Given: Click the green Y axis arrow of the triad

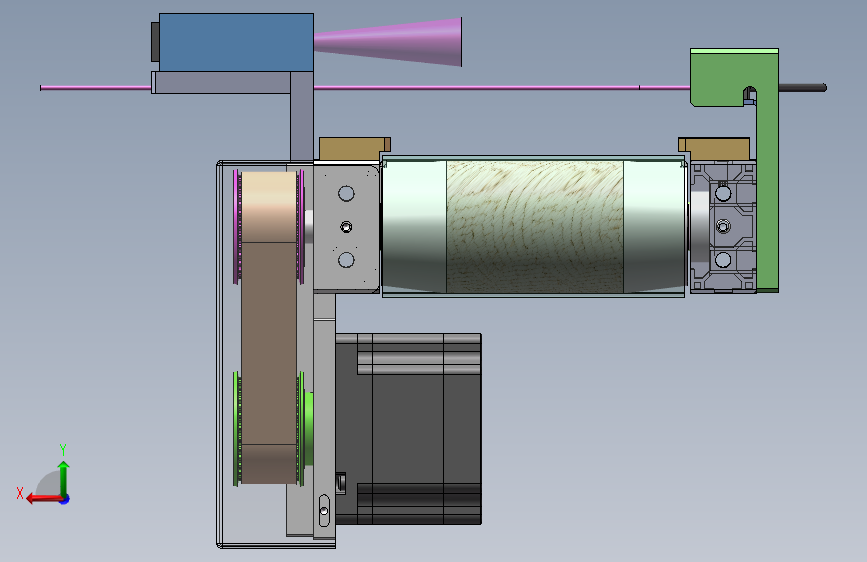Looking at the screenshot, I should 64,478.
